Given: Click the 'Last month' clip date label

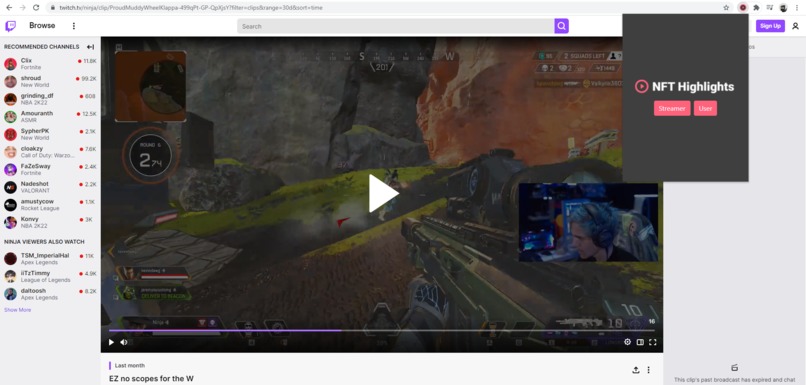Looking at the screenshot, I should point(130,365).
